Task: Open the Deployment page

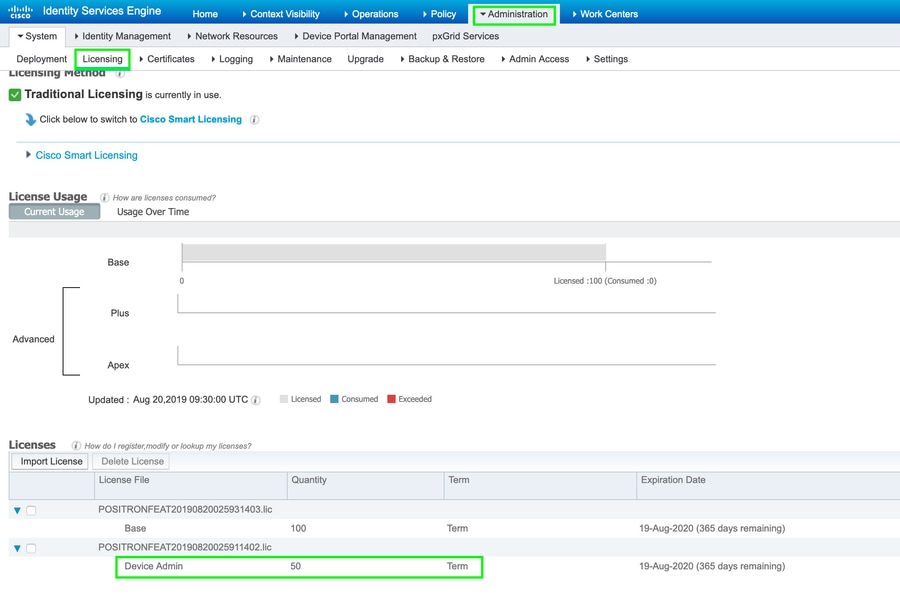Action: pos(41,59)
